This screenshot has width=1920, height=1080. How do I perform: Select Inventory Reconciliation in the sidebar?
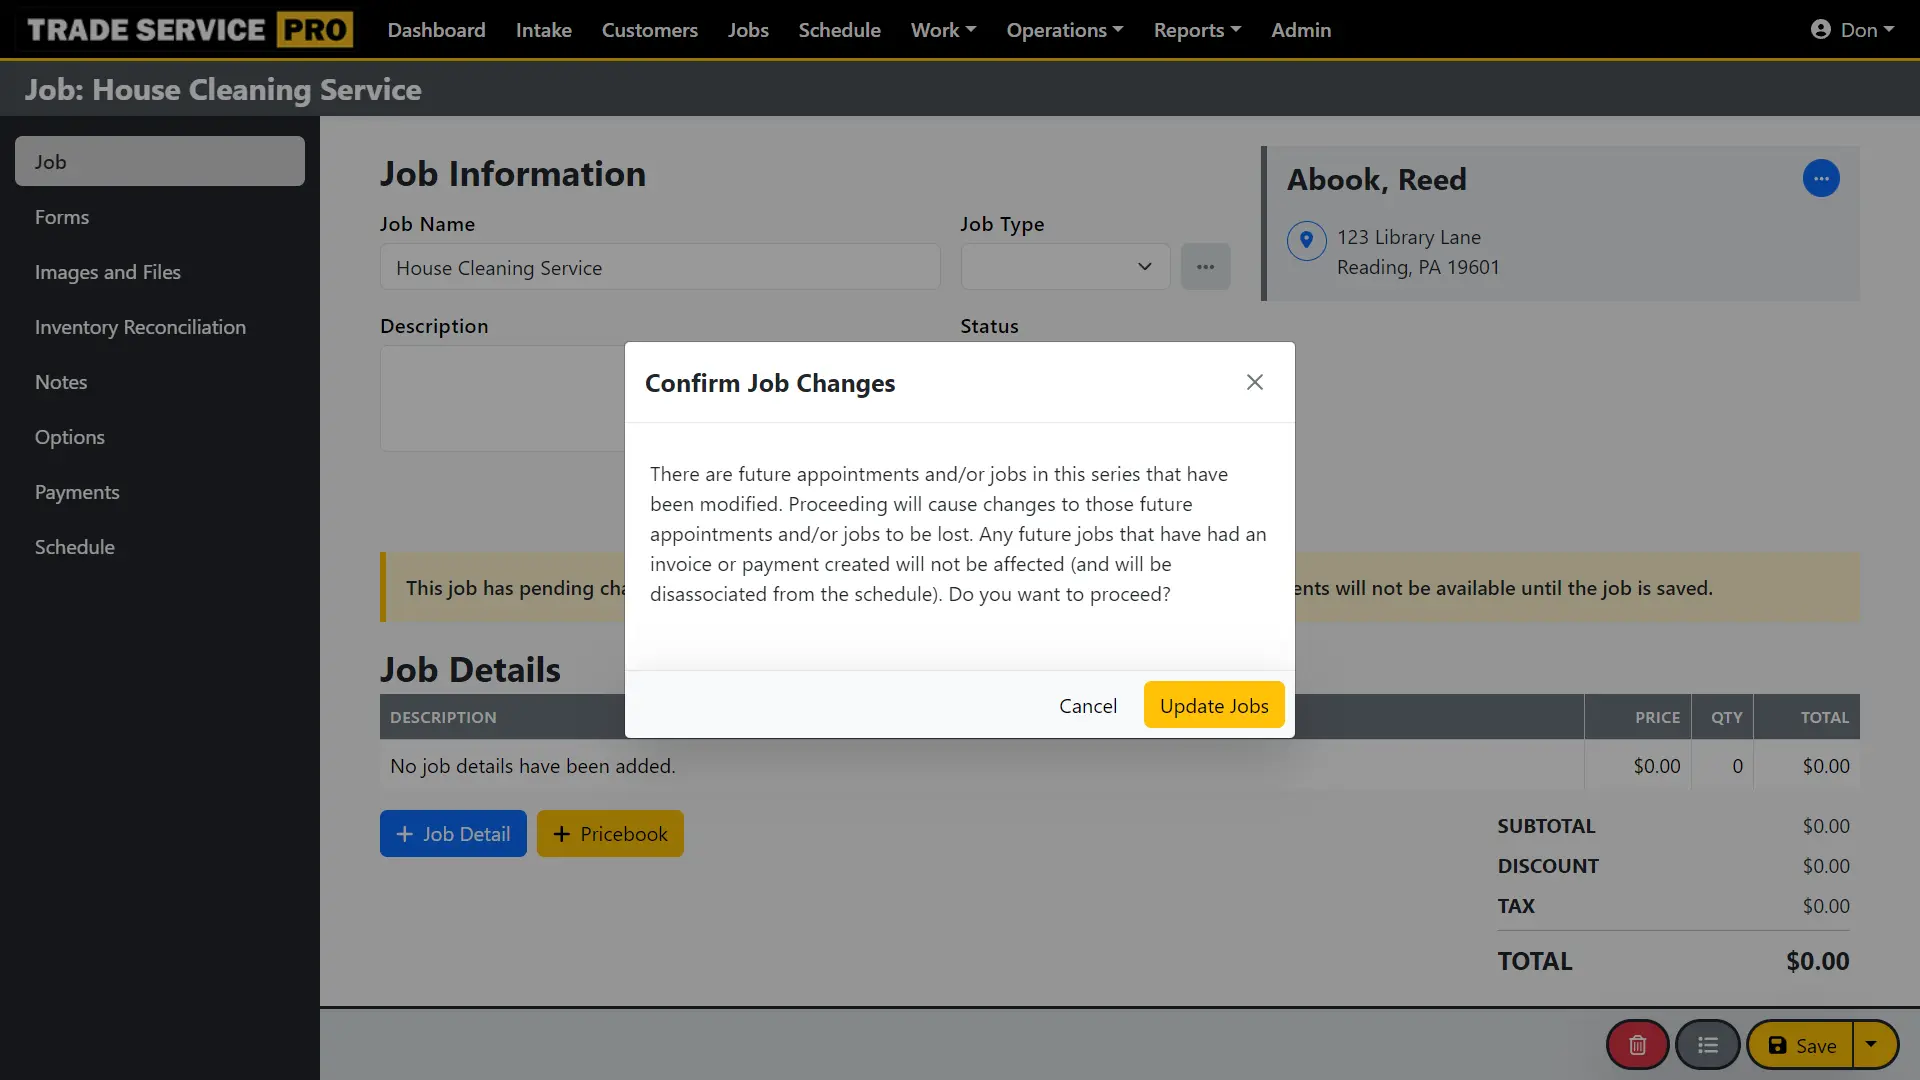[140, 327]
